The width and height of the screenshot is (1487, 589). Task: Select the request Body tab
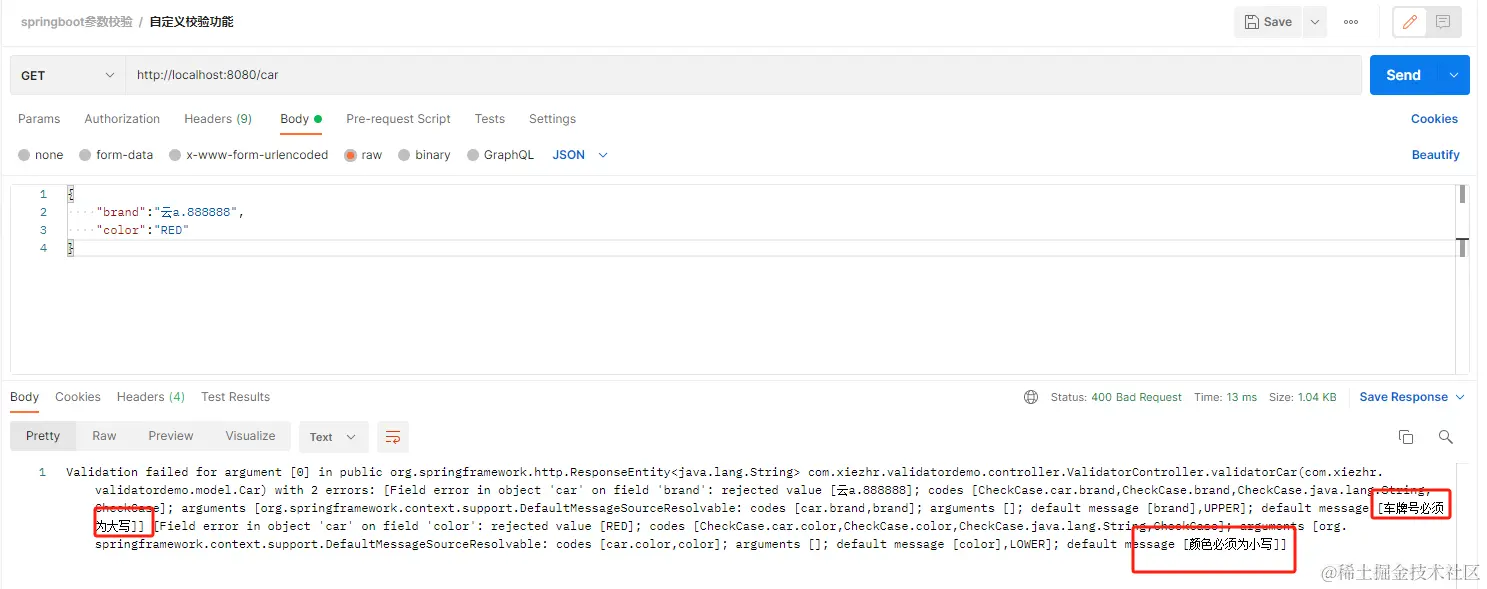300,119
